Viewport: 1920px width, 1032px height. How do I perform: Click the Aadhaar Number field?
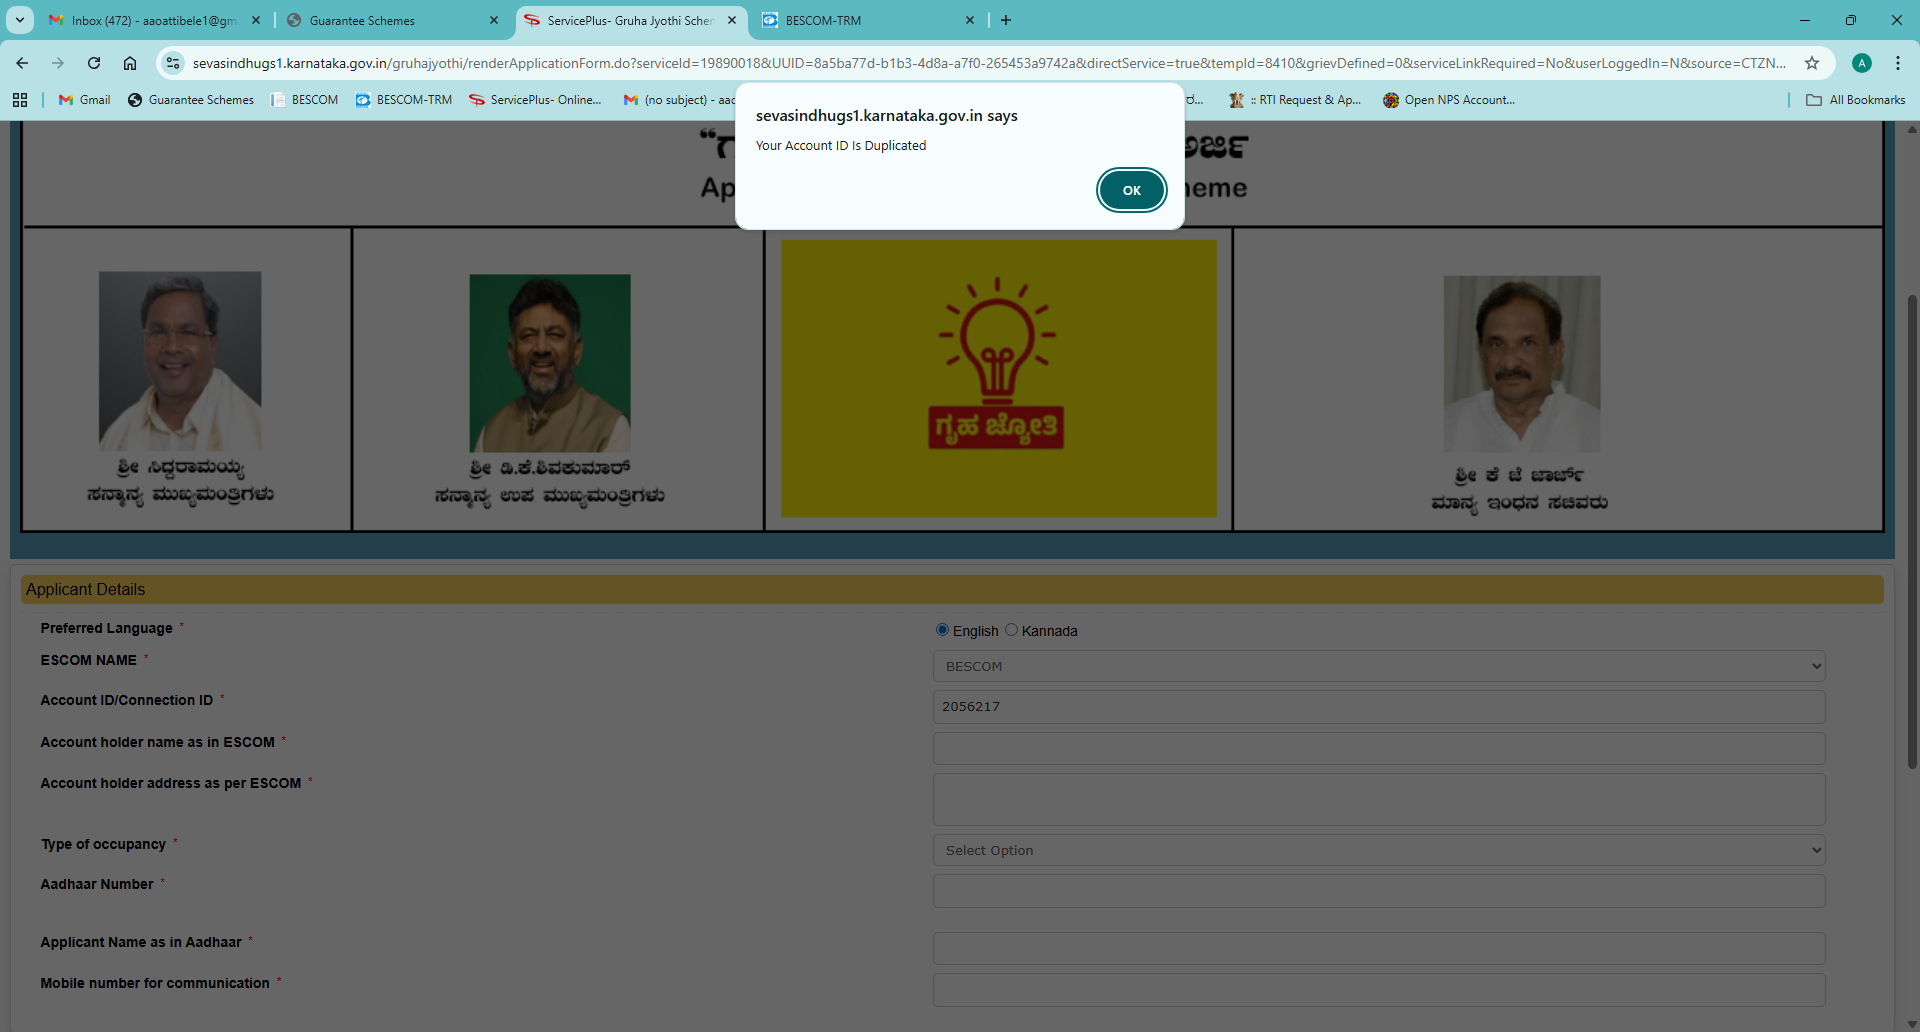tap(1379, 891)
